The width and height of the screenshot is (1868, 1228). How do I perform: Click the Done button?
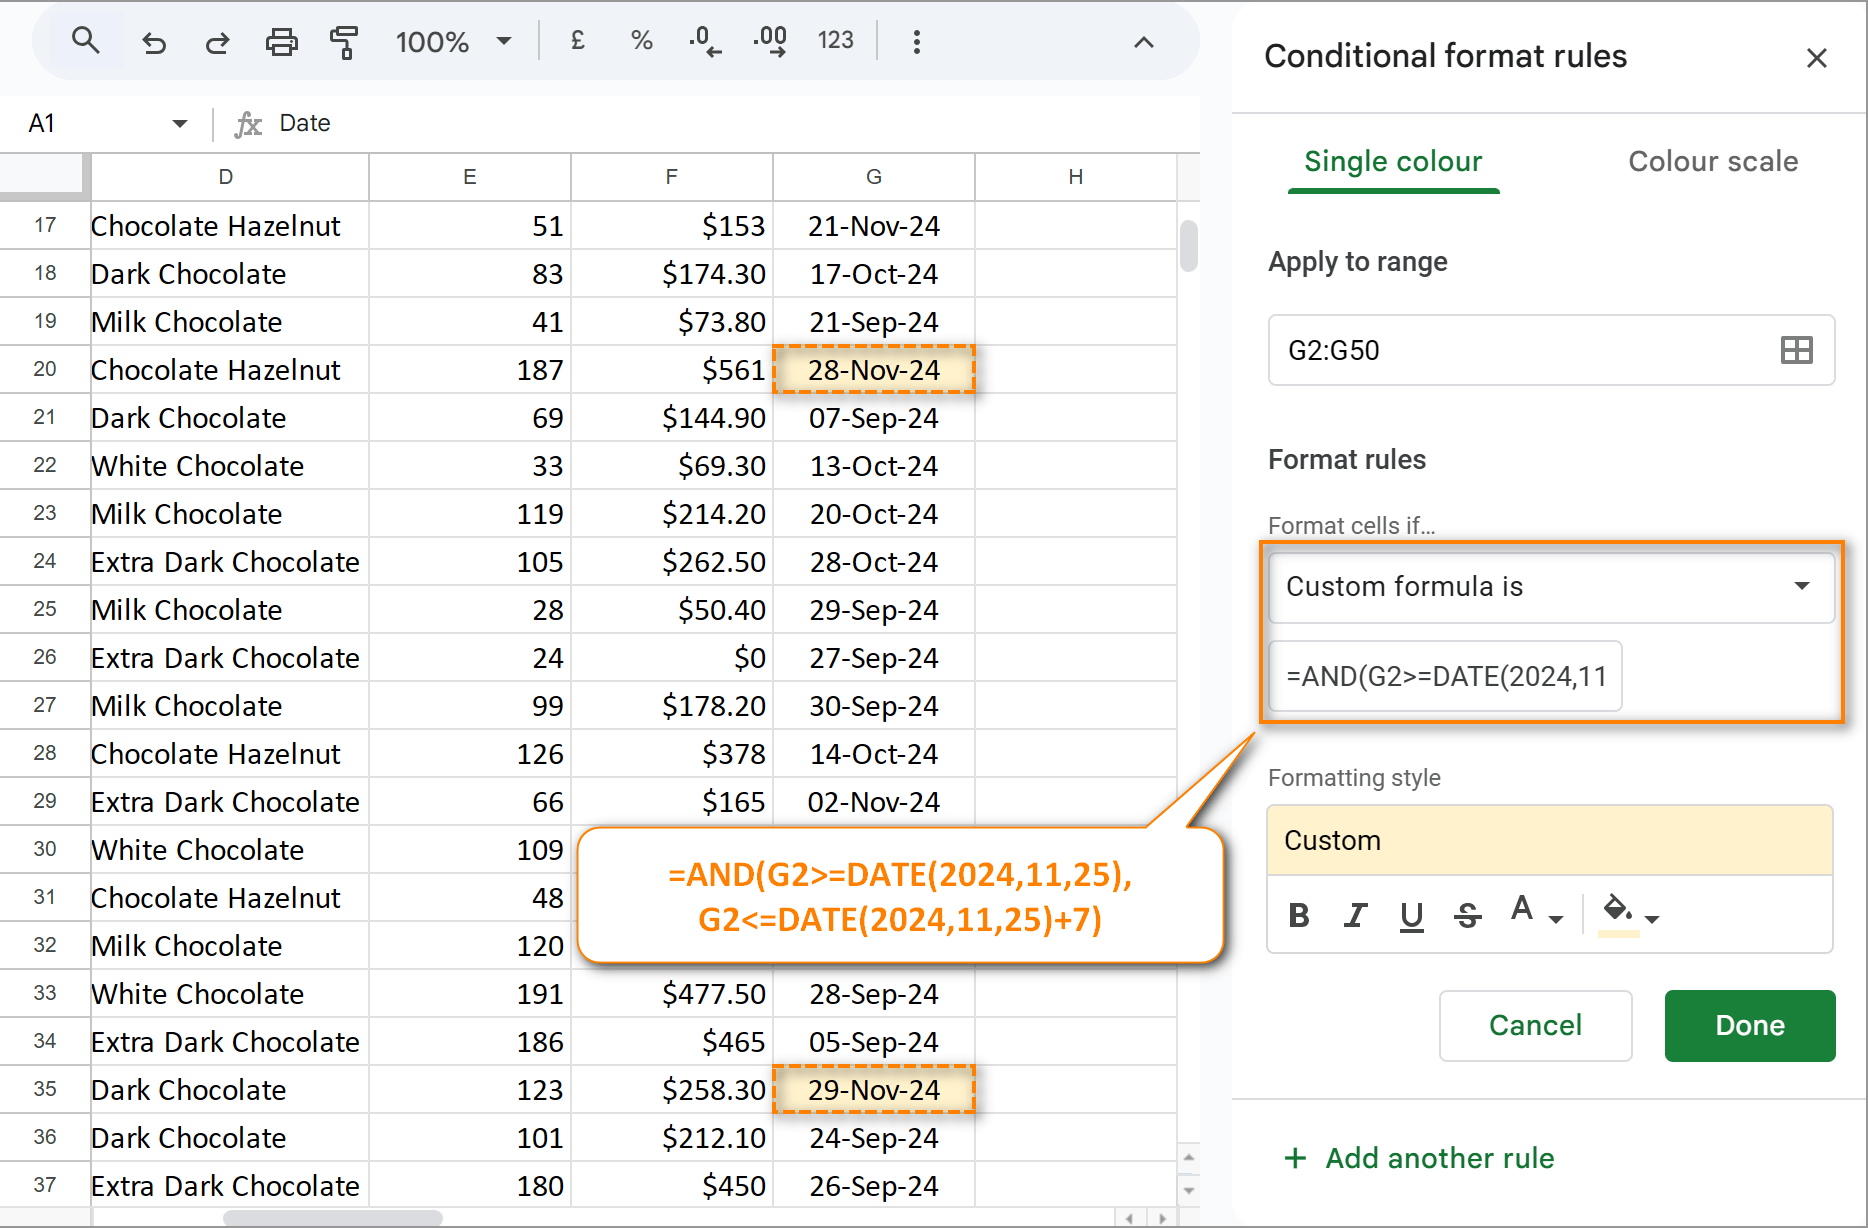[1750, 1025]
